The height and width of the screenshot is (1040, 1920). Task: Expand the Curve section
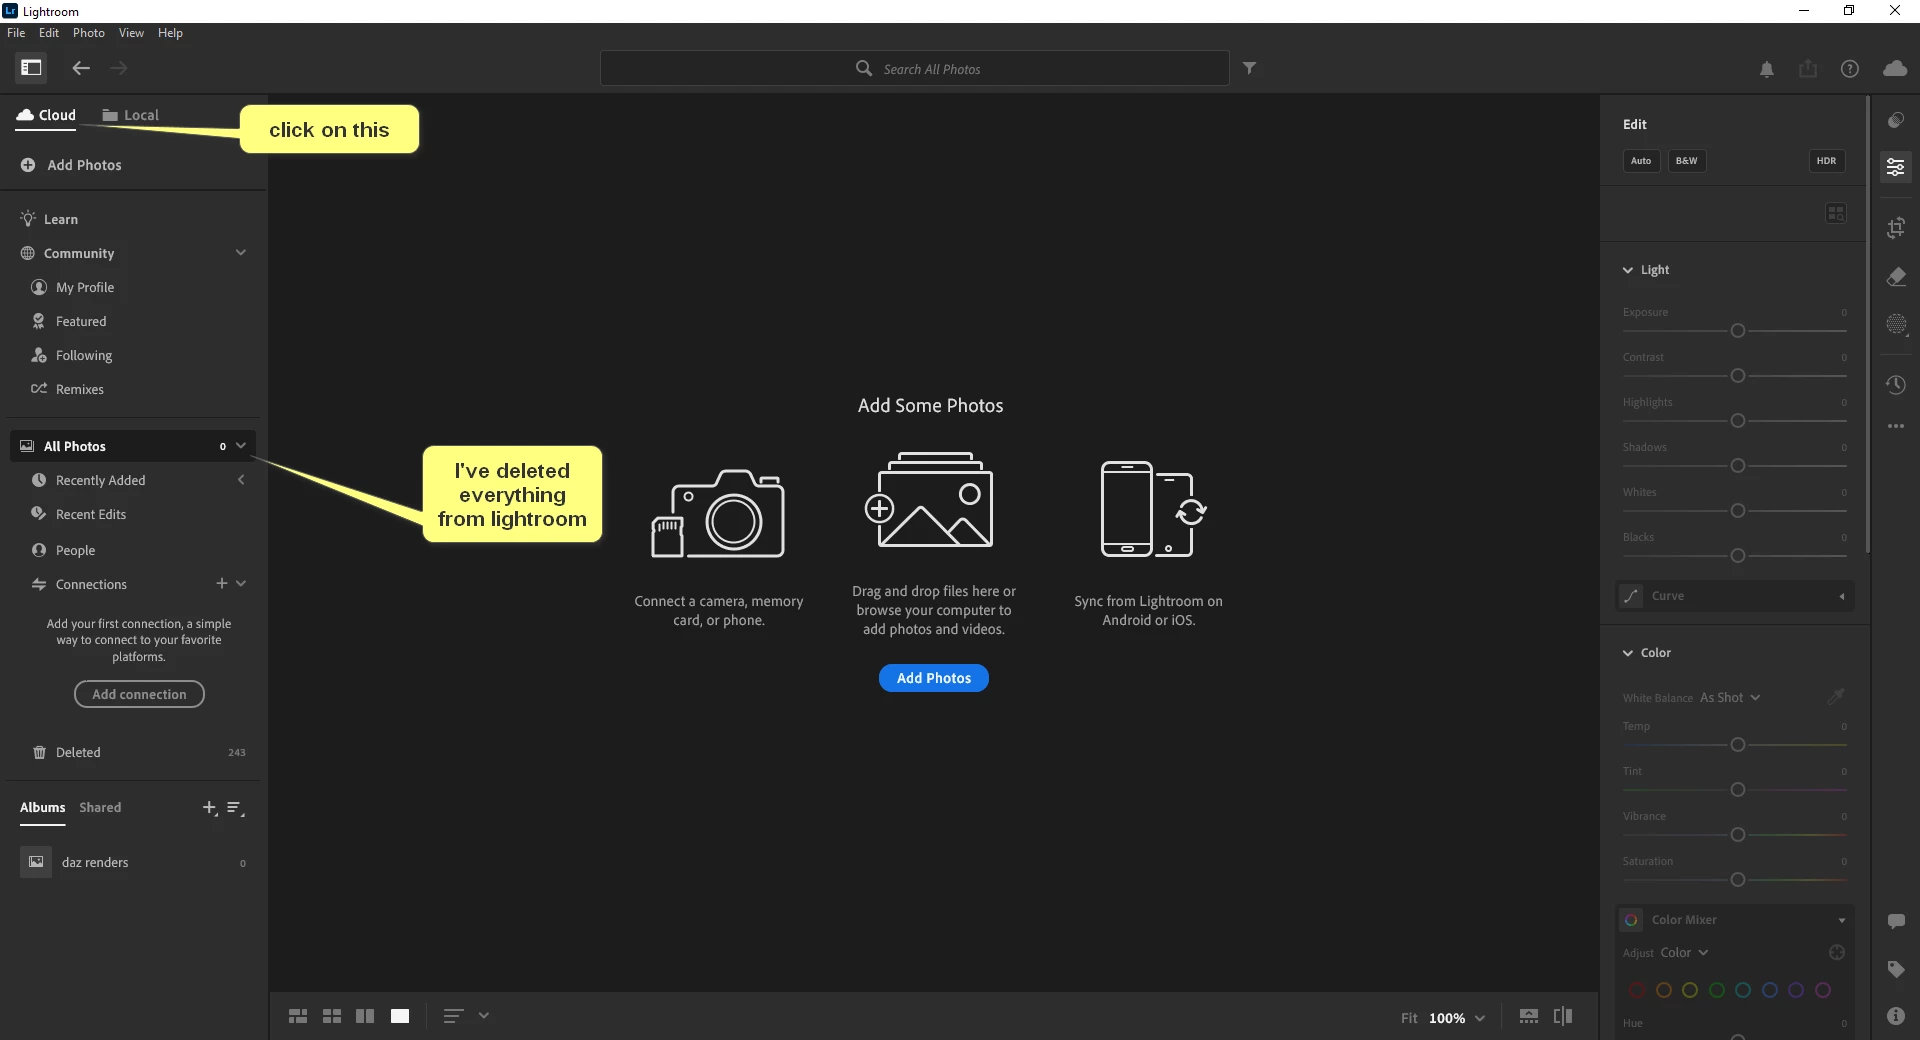pos(1842,596)
